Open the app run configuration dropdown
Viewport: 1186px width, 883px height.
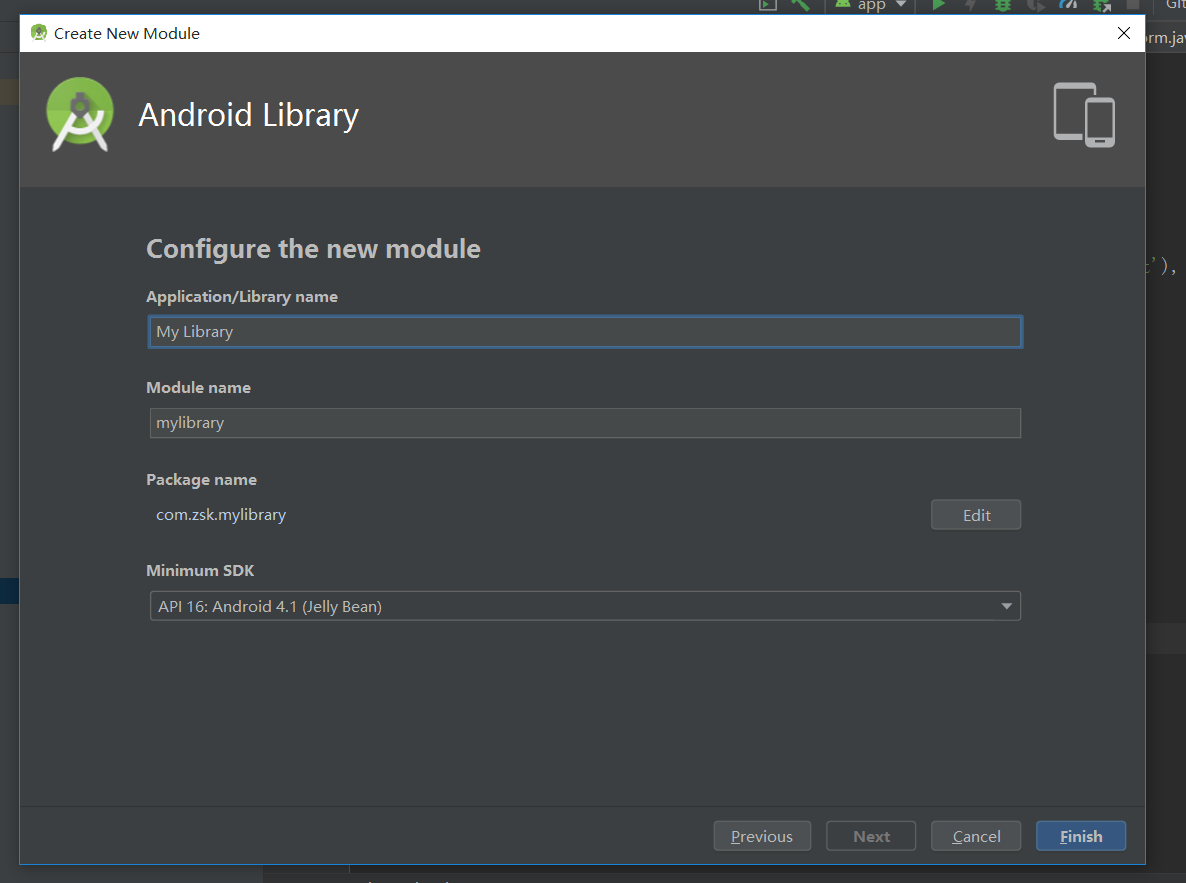(x=869, y=6)
